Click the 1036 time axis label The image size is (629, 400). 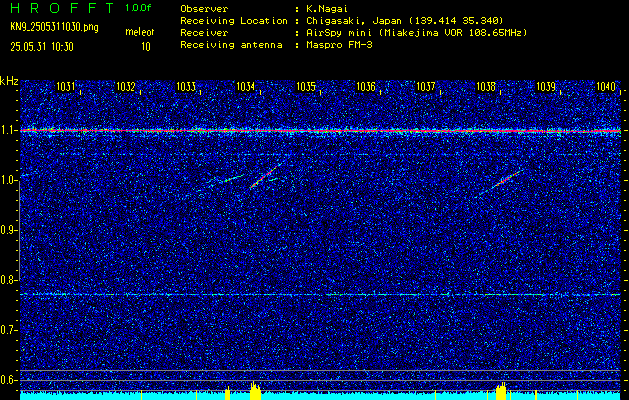tap(366, 86)
